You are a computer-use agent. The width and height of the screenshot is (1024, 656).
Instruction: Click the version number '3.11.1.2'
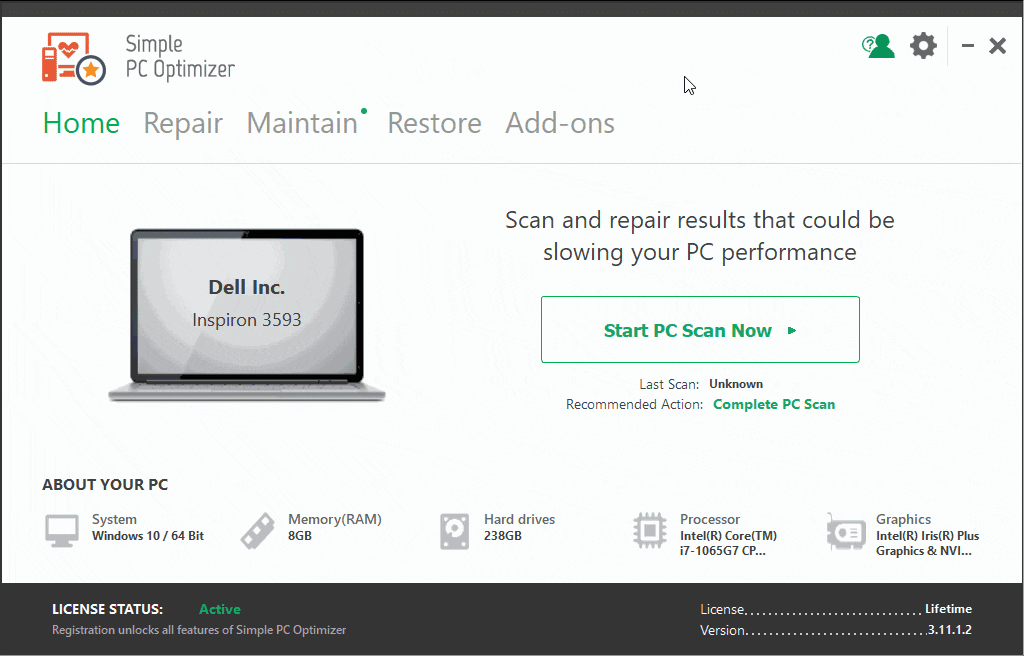[950, 630]
